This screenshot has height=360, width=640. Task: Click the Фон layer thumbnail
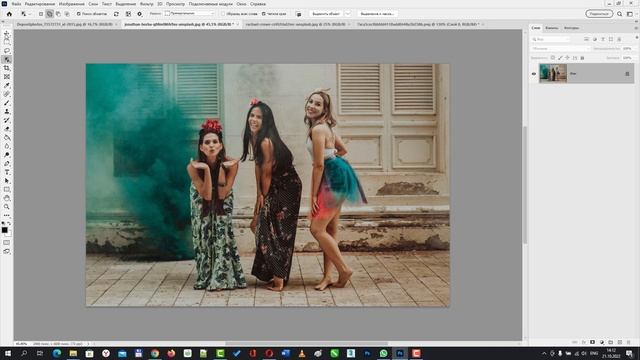pyautogui.click(x=553, y=74)
